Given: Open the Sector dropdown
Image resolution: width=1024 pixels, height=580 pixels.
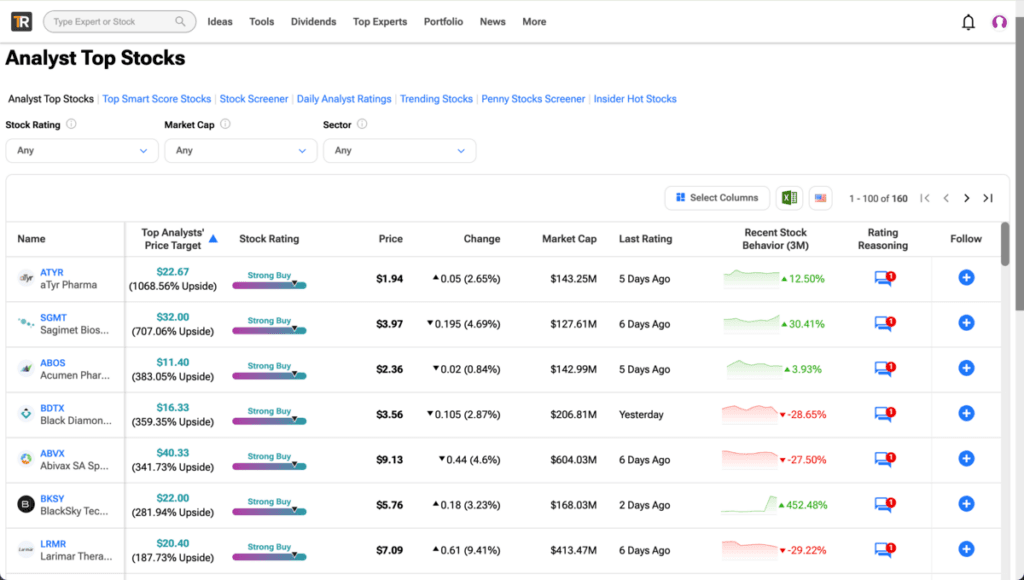Looking at the screenshot, I should click(x=399, y=150).
